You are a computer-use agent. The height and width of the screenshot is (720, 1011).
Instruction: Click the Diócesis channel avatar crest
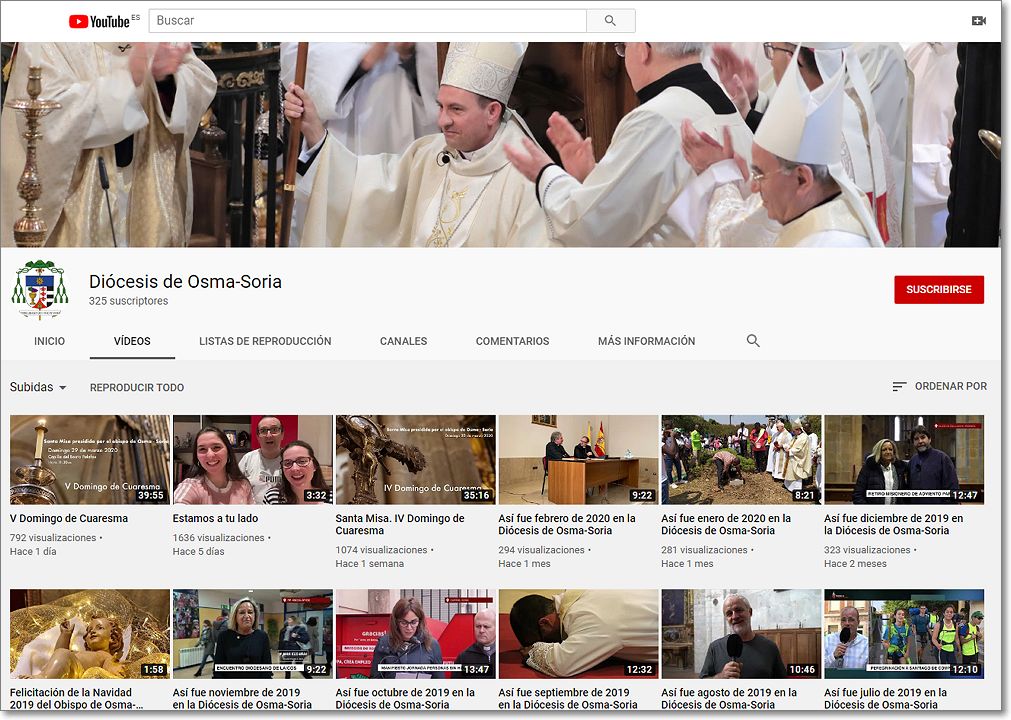[40, 289]
